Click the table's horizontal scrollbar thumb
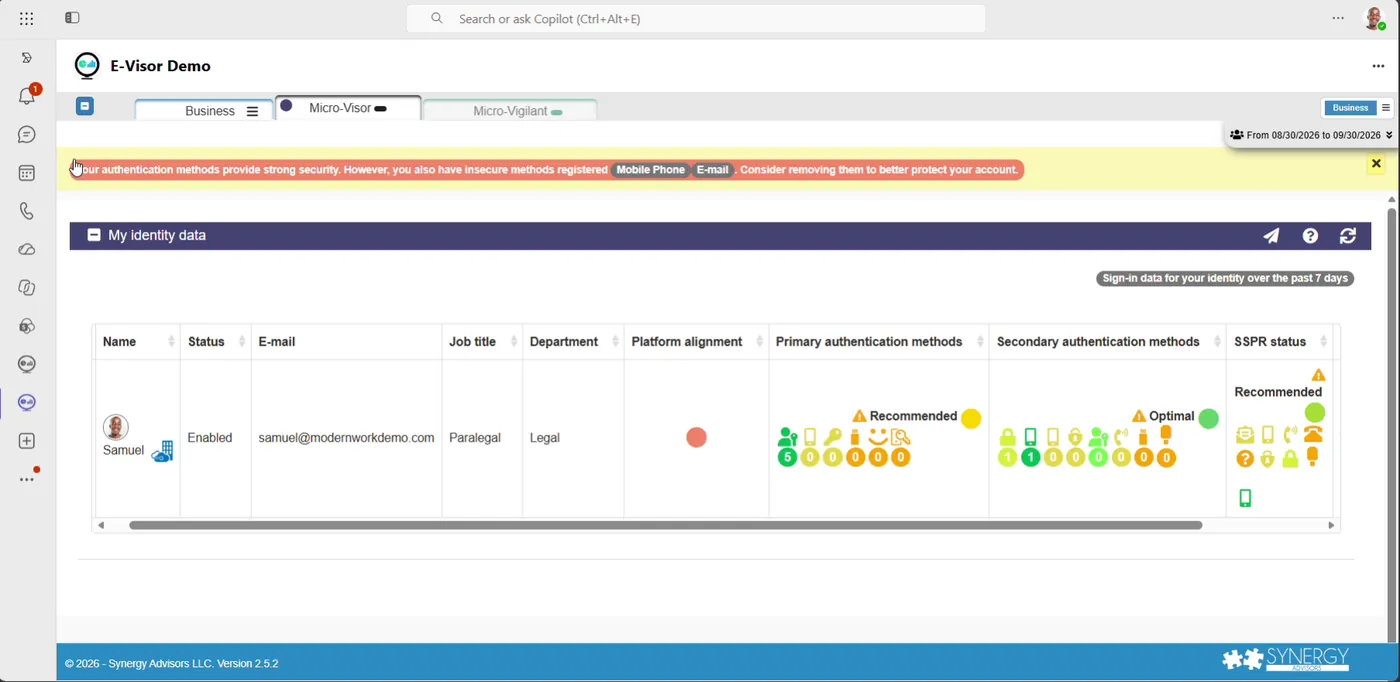The image size is (1400, 682). click(x=665, y=525)
